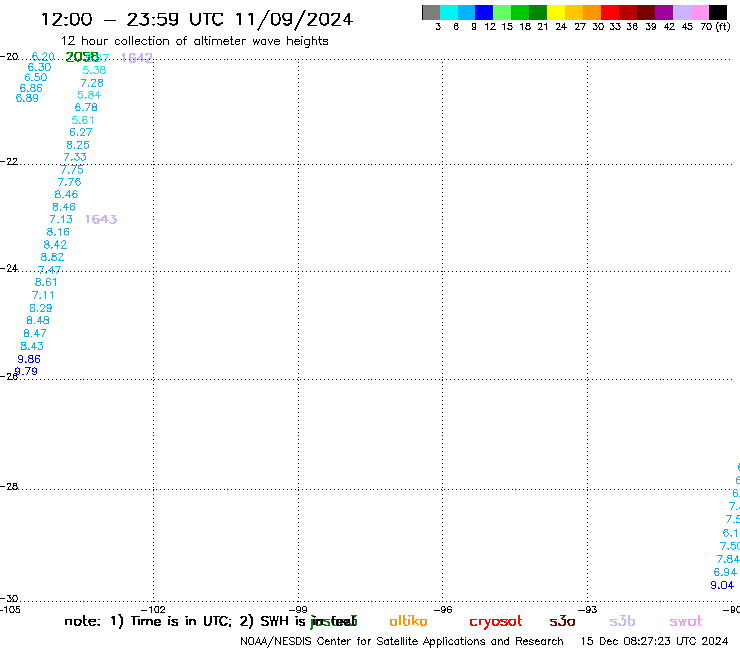
Task: Click the cyan wave height value 5.61
Action: (83, 120)
